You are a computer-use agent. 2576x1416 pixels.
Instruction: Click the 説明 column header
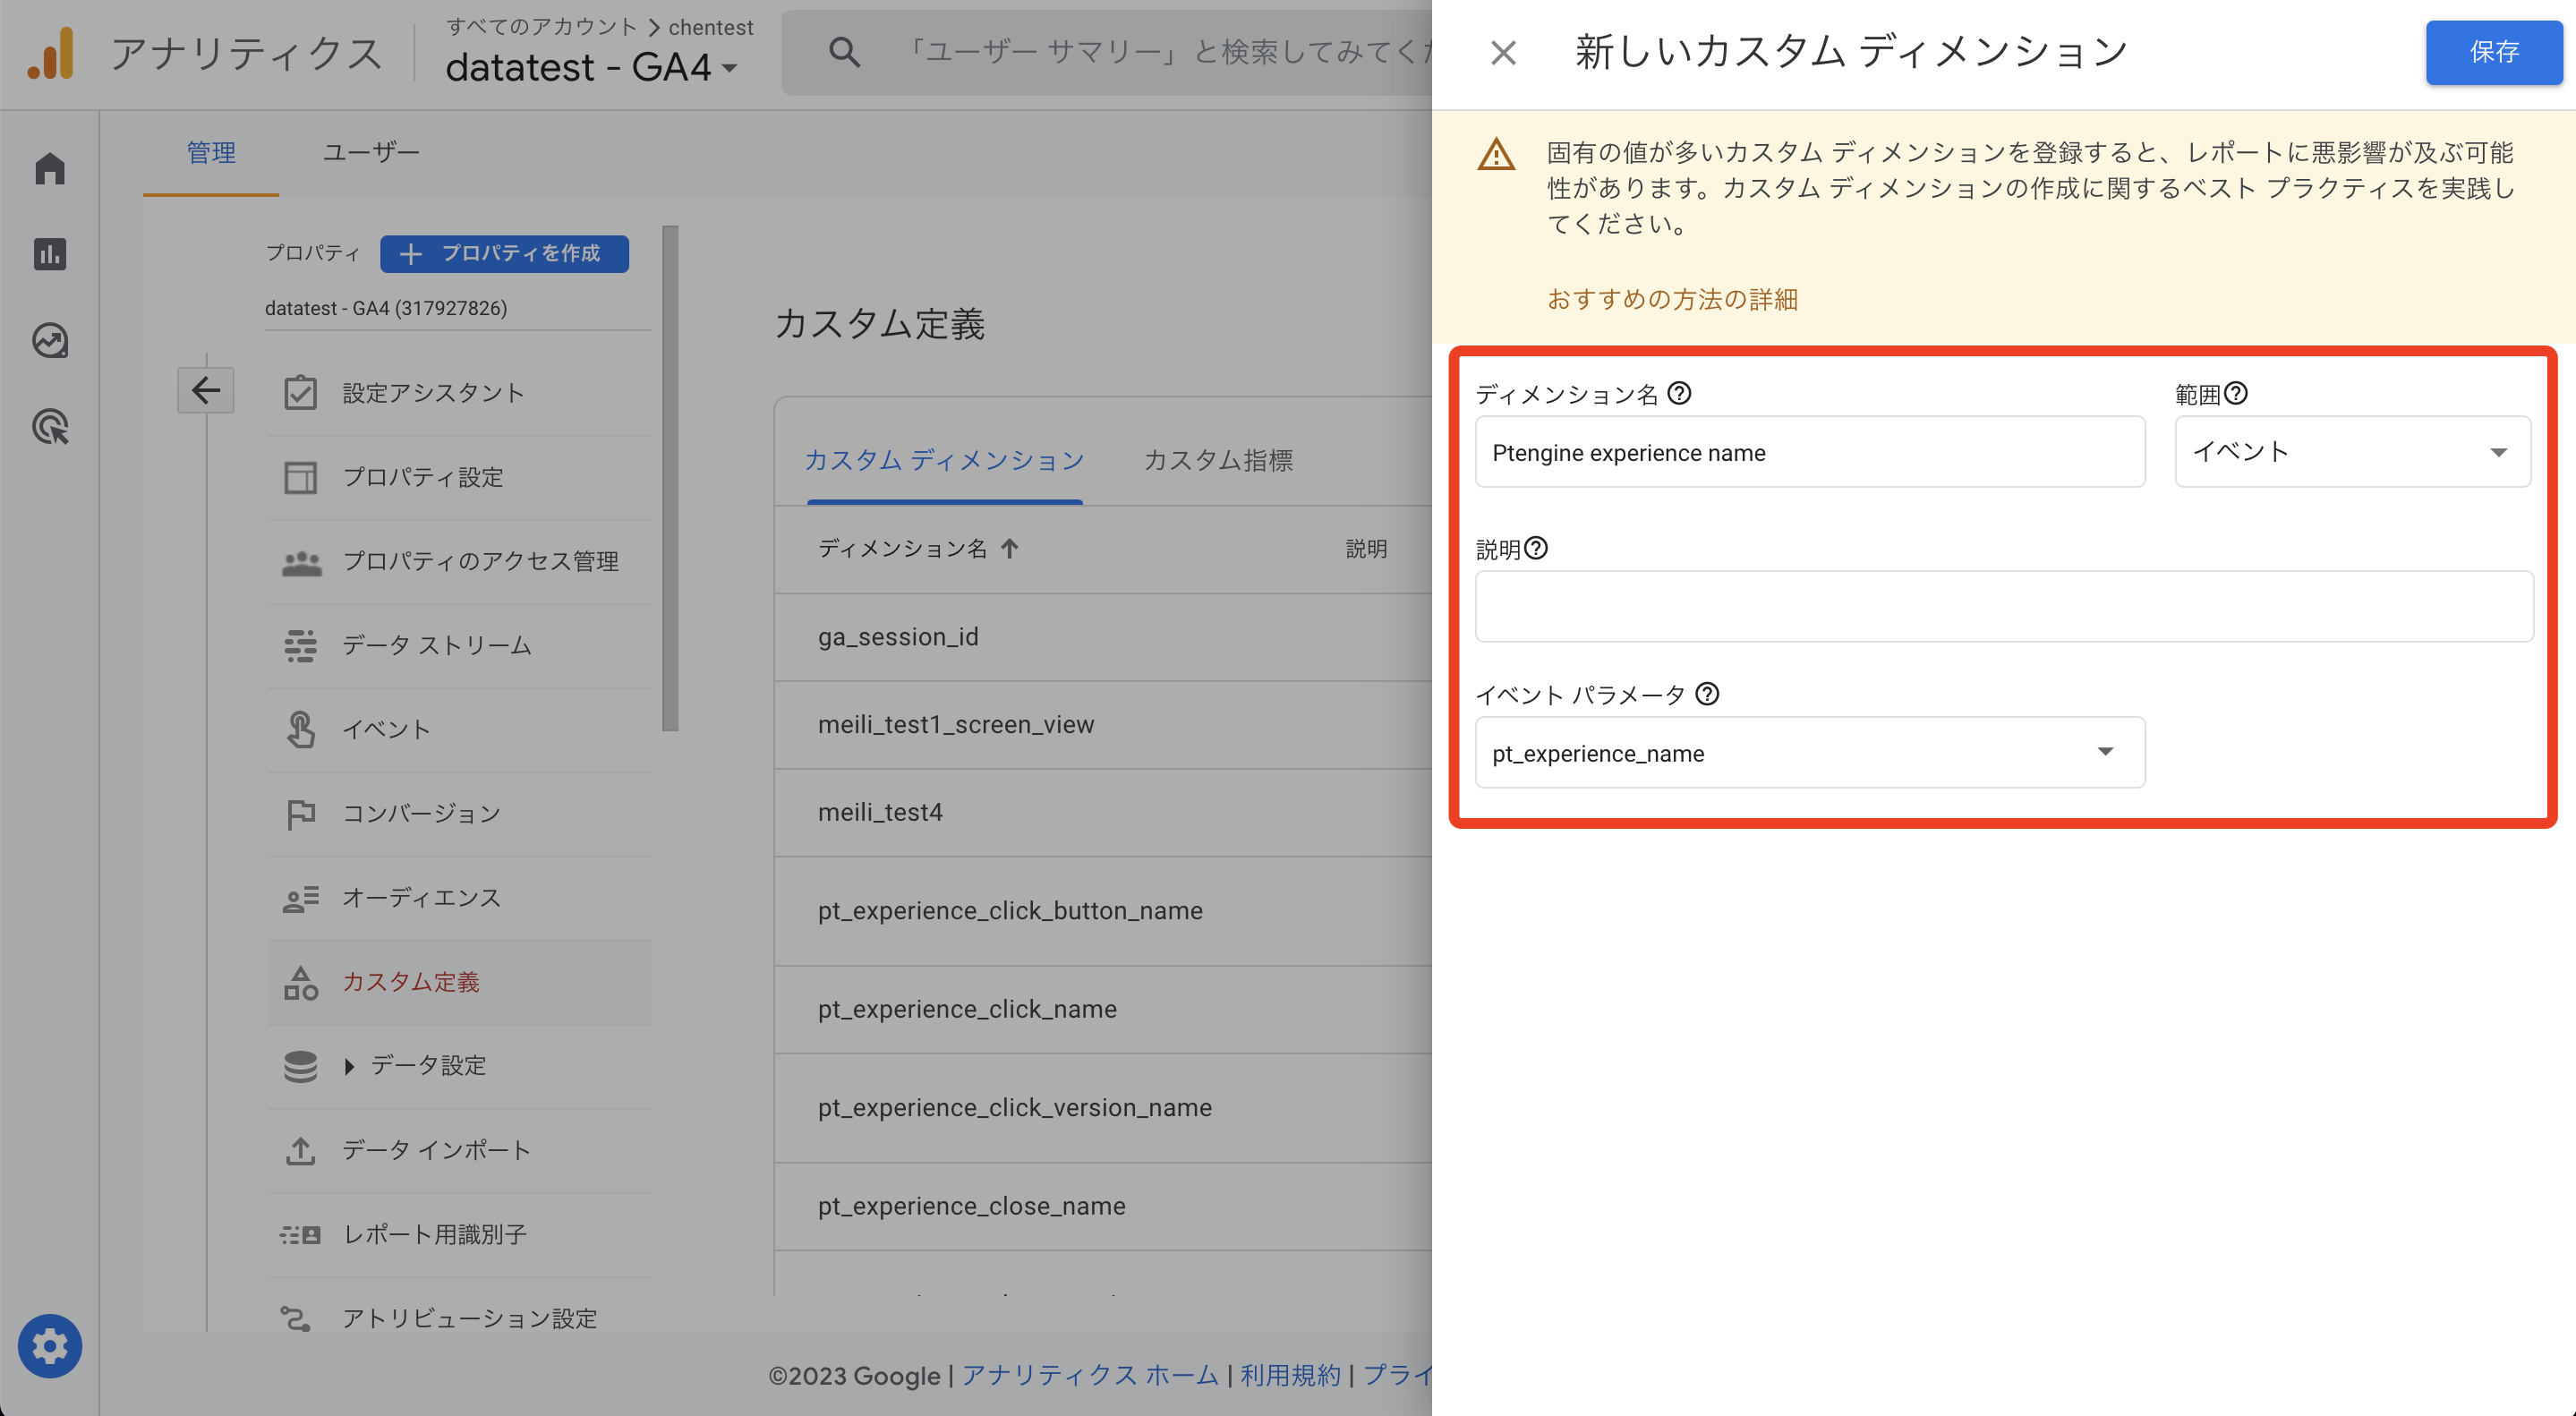click(x=1366, y=548)
